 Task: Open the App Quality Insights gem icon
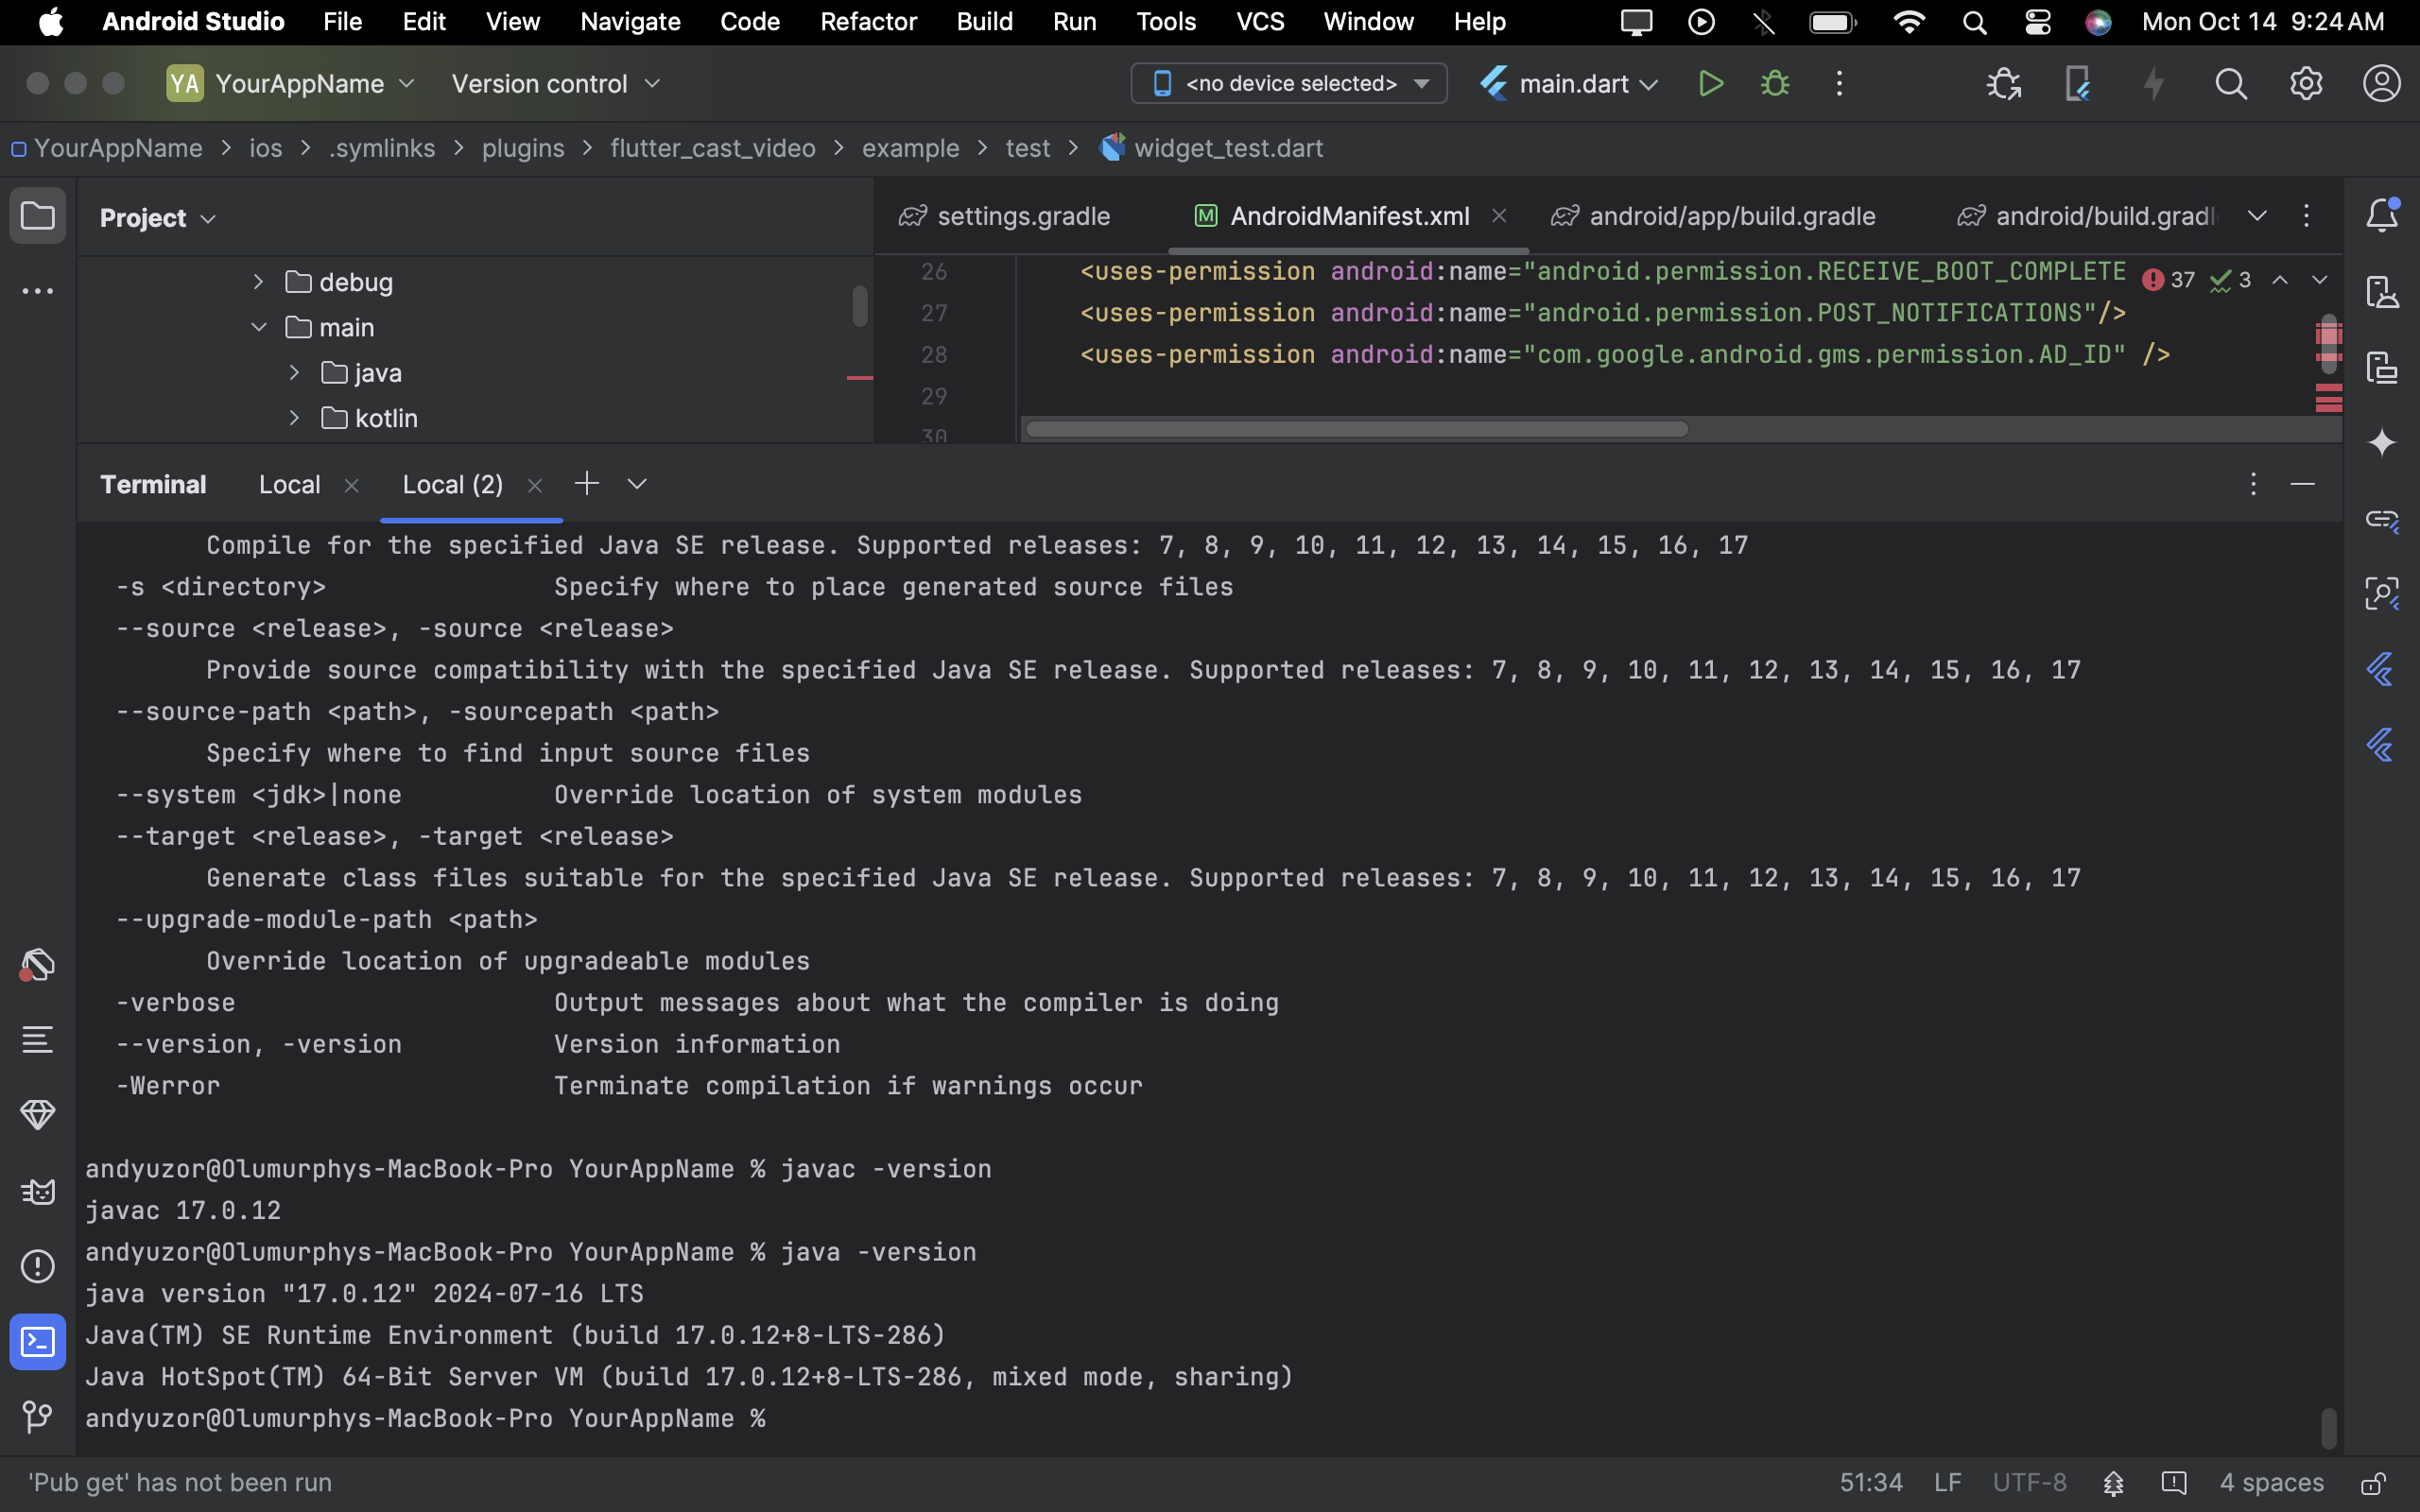(x=38, y=1115)
